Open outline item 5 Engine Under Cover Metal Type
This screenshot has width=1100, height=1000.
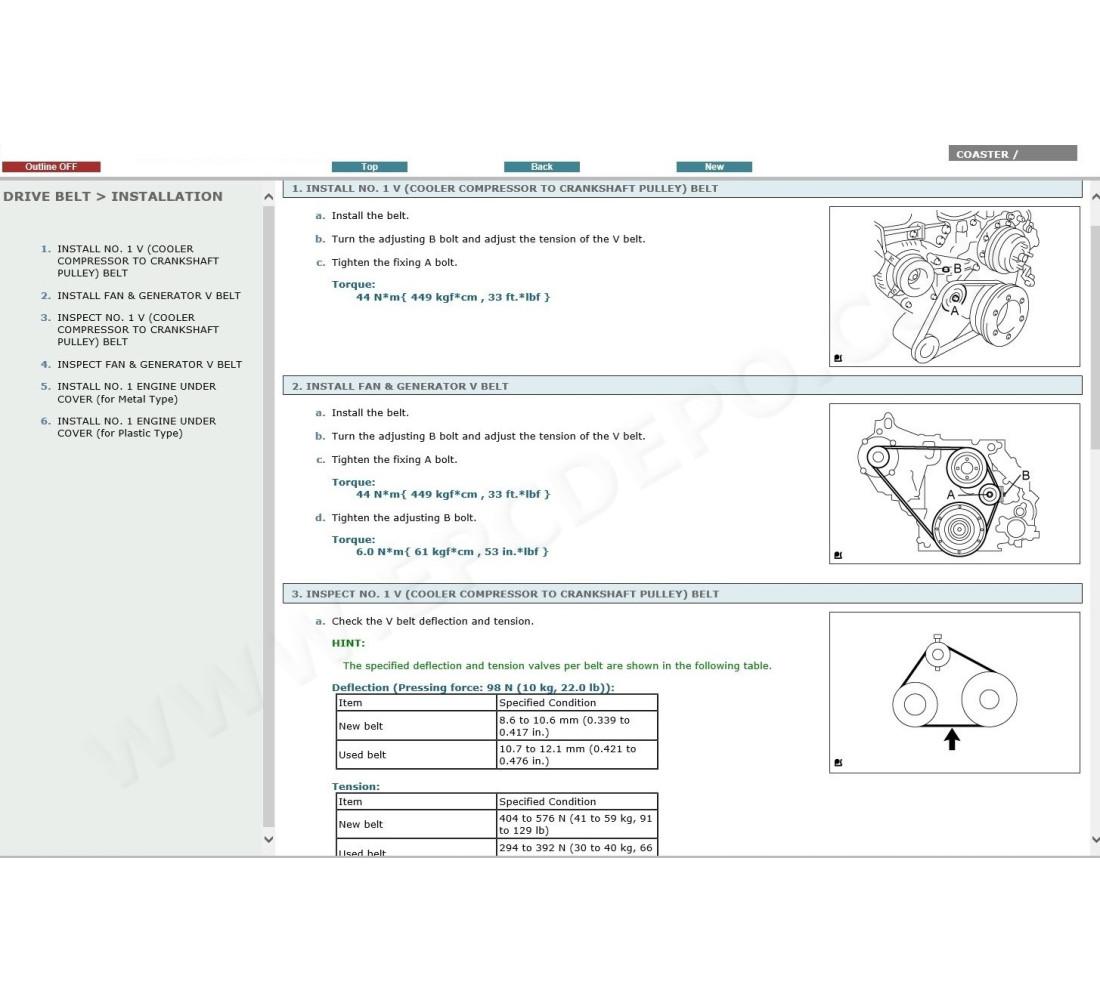[x=136, y=393]
